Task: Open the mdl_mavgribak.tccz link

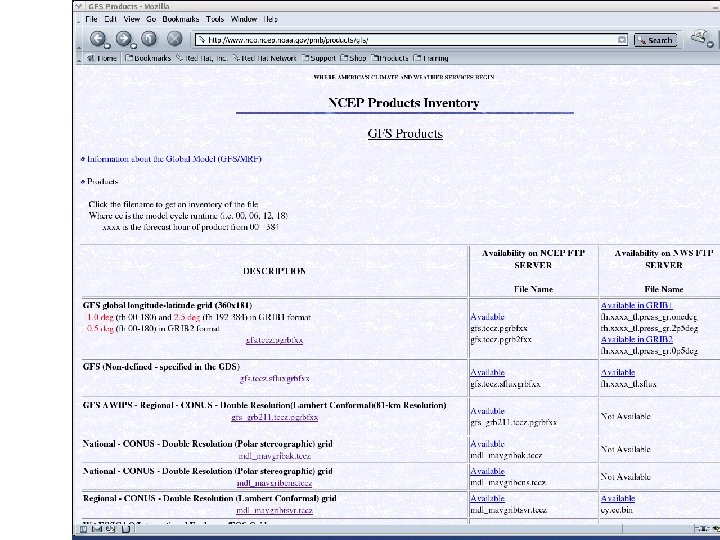Action: click(274, 456)
